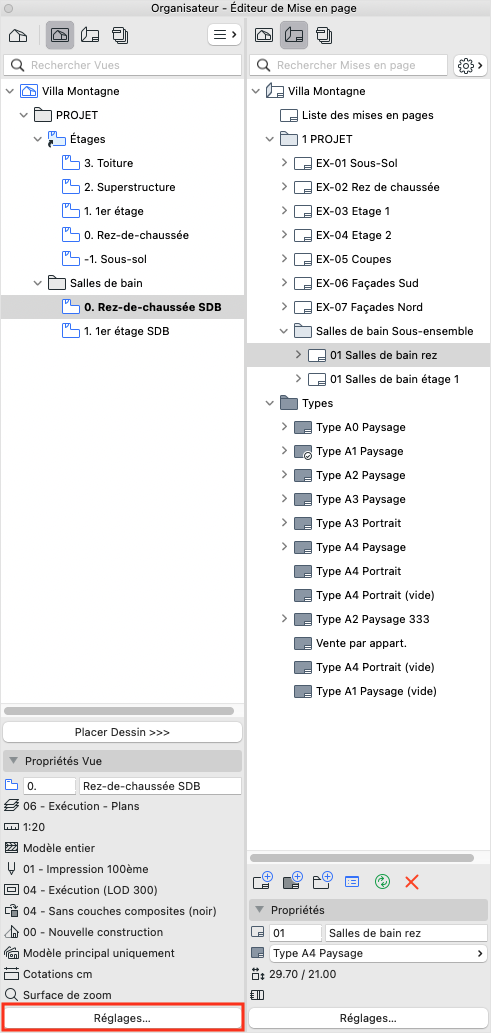Click the right pane horizontal scrollbar
This screenshot has width=491, height=1033.
coord(362,858)
